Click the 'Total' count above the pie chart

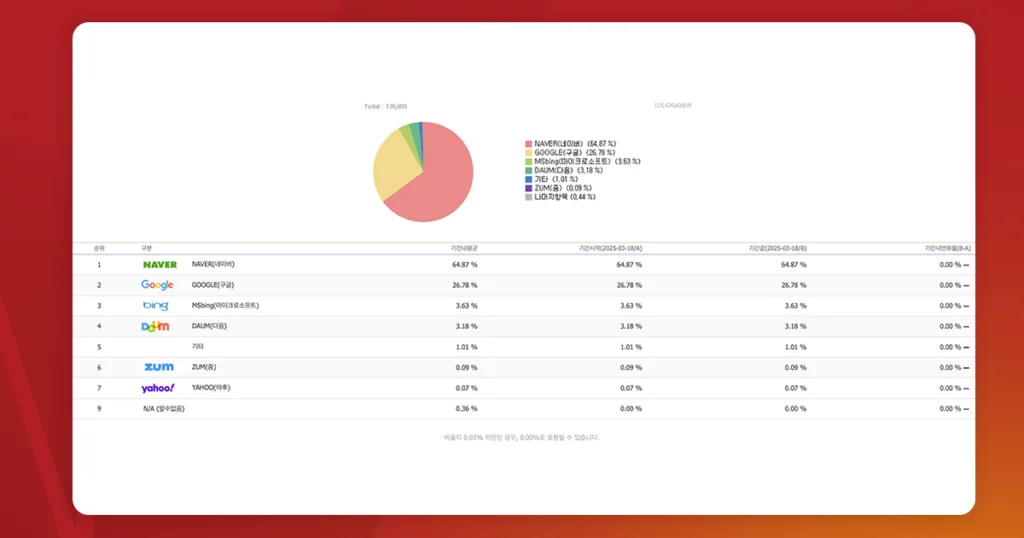385,106
